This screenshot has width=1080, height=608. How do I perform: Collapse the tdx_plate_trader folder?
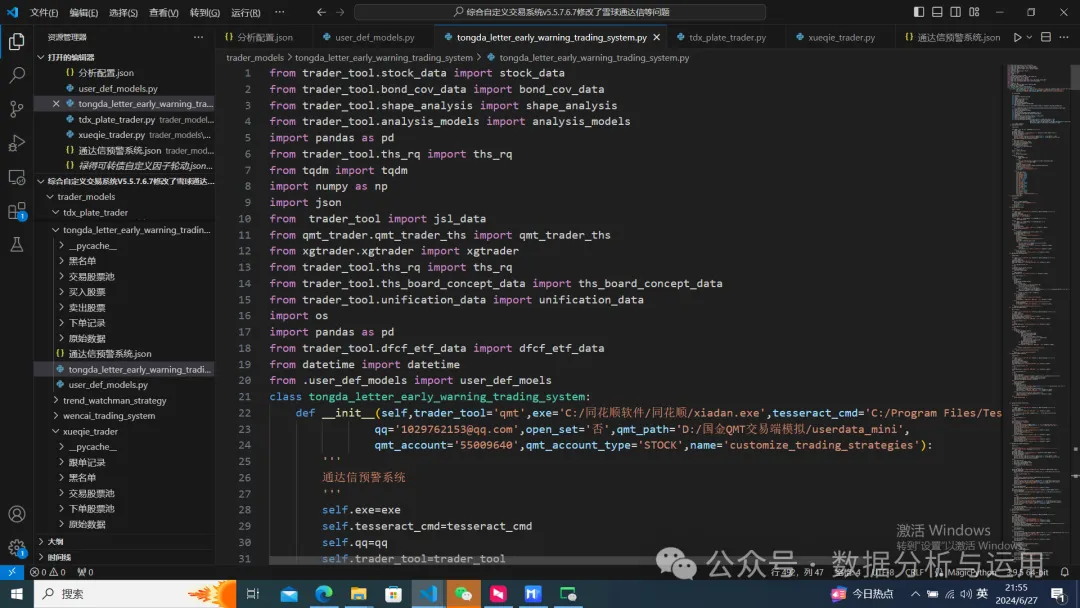coord(56,213)
